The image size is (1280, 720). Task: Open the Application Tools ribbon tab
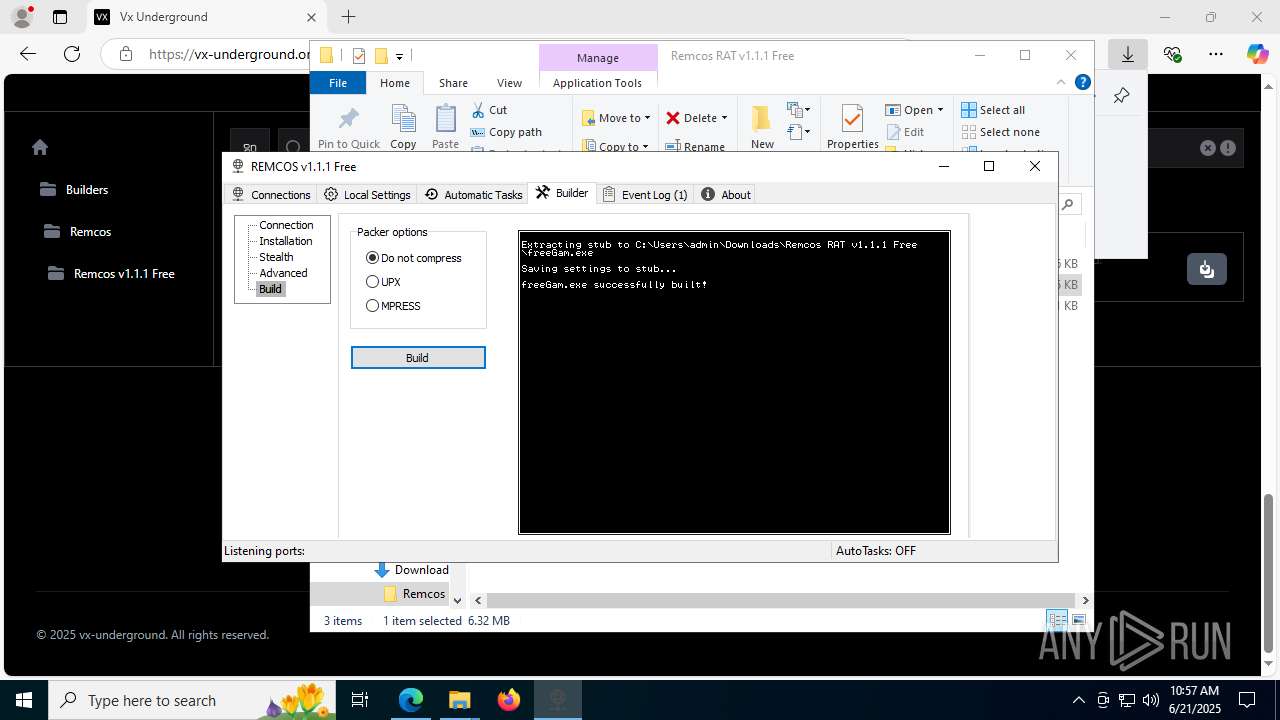[597, 83]
